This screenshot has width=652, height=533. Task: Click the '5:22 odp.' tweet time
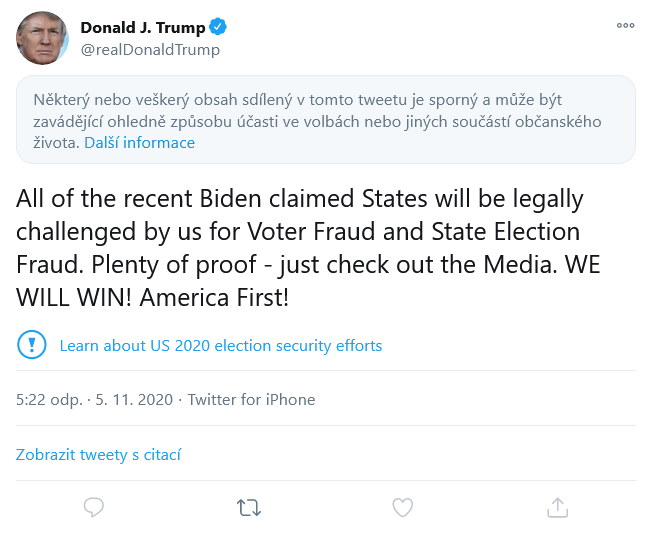[49, 400]
